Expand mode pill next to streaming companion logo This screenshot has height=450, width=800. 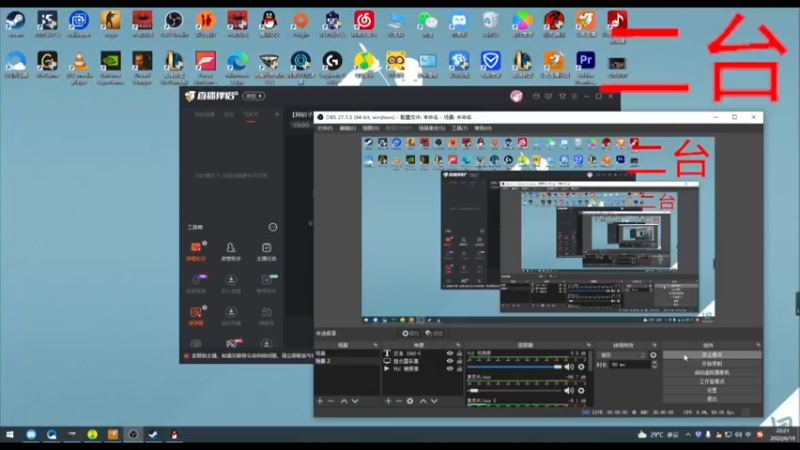tap(254, 96)
